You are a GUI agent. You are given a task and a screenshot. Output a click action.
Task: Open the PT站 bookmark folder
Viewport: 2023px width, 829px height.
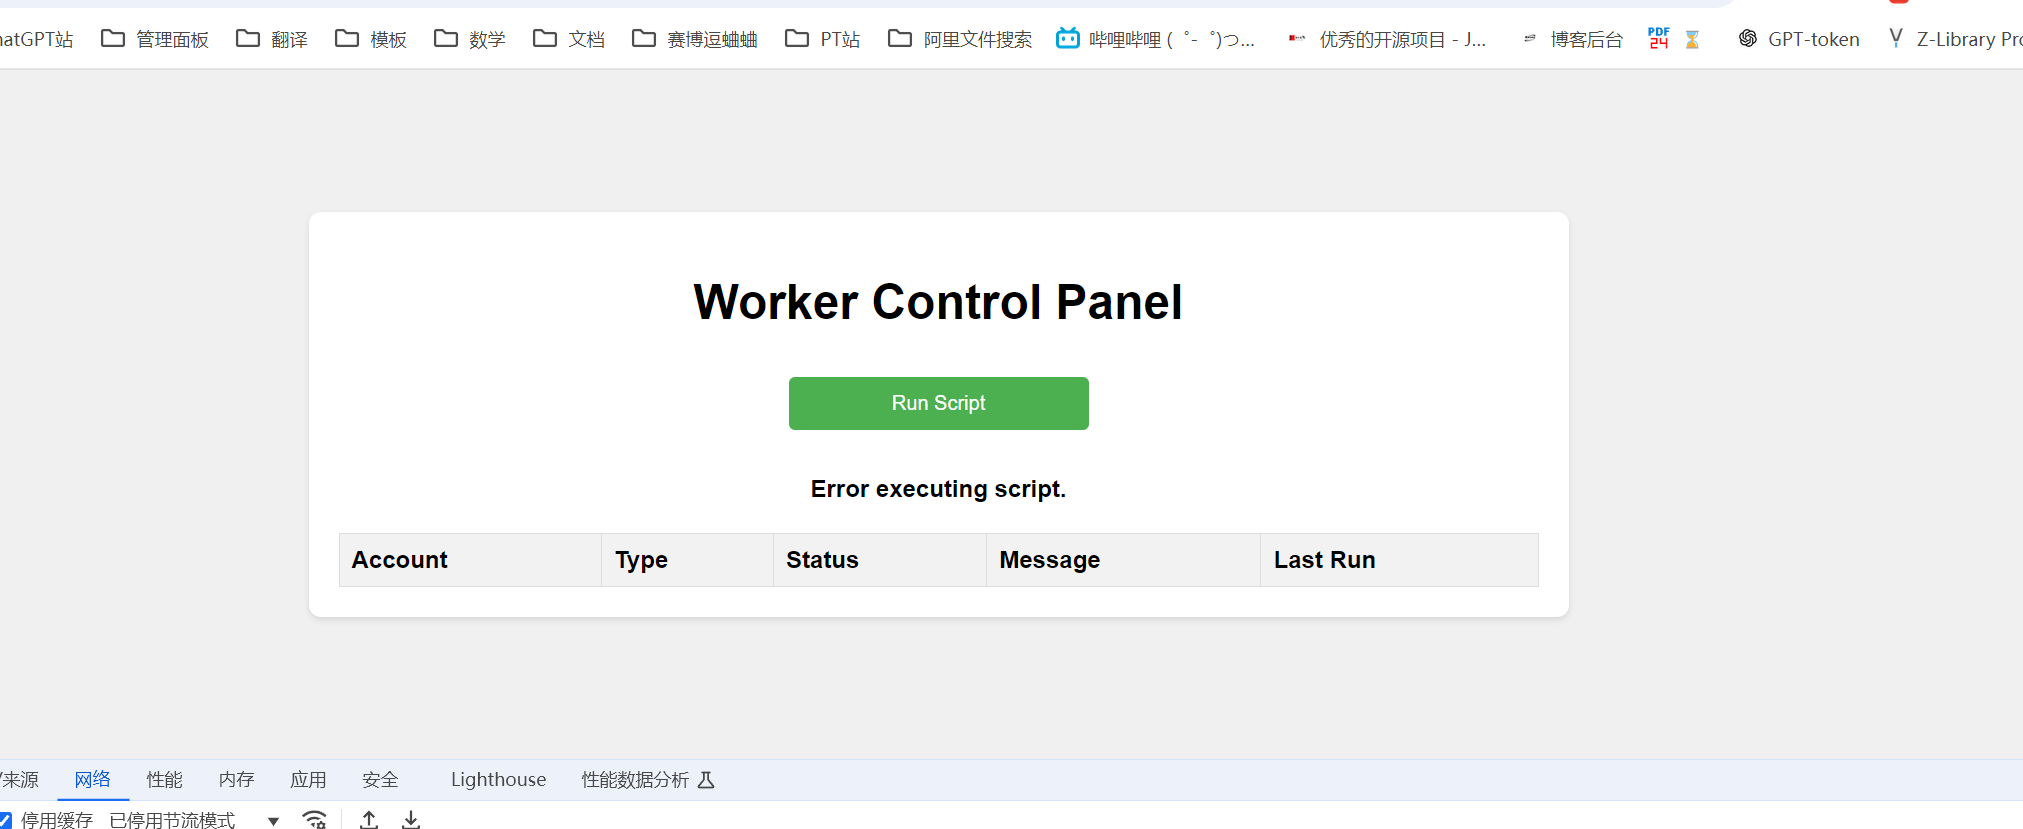[823, 39]
